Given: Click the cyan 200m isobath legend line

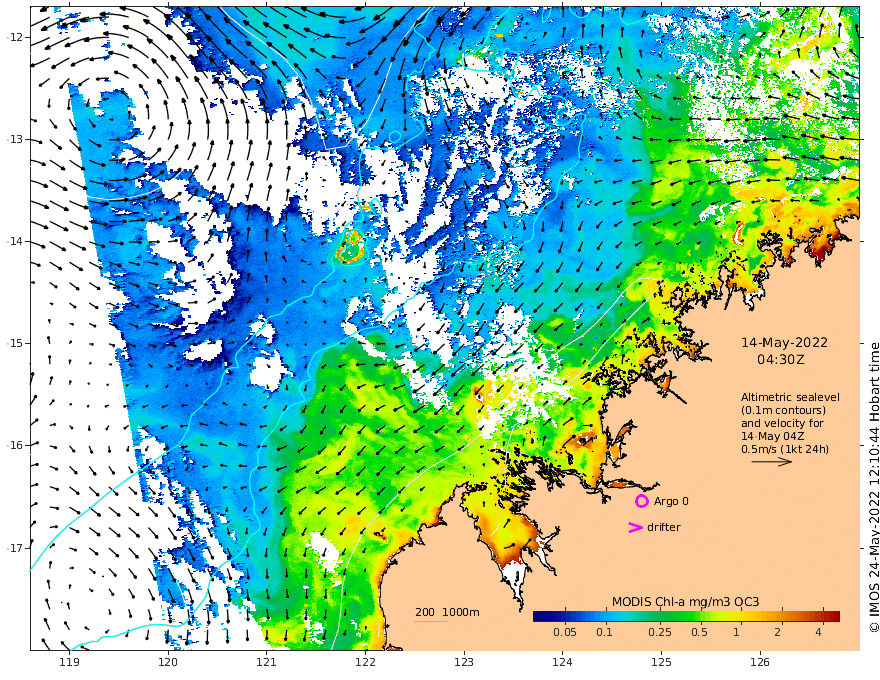Looking at the screenshot, I should point(430,621).
